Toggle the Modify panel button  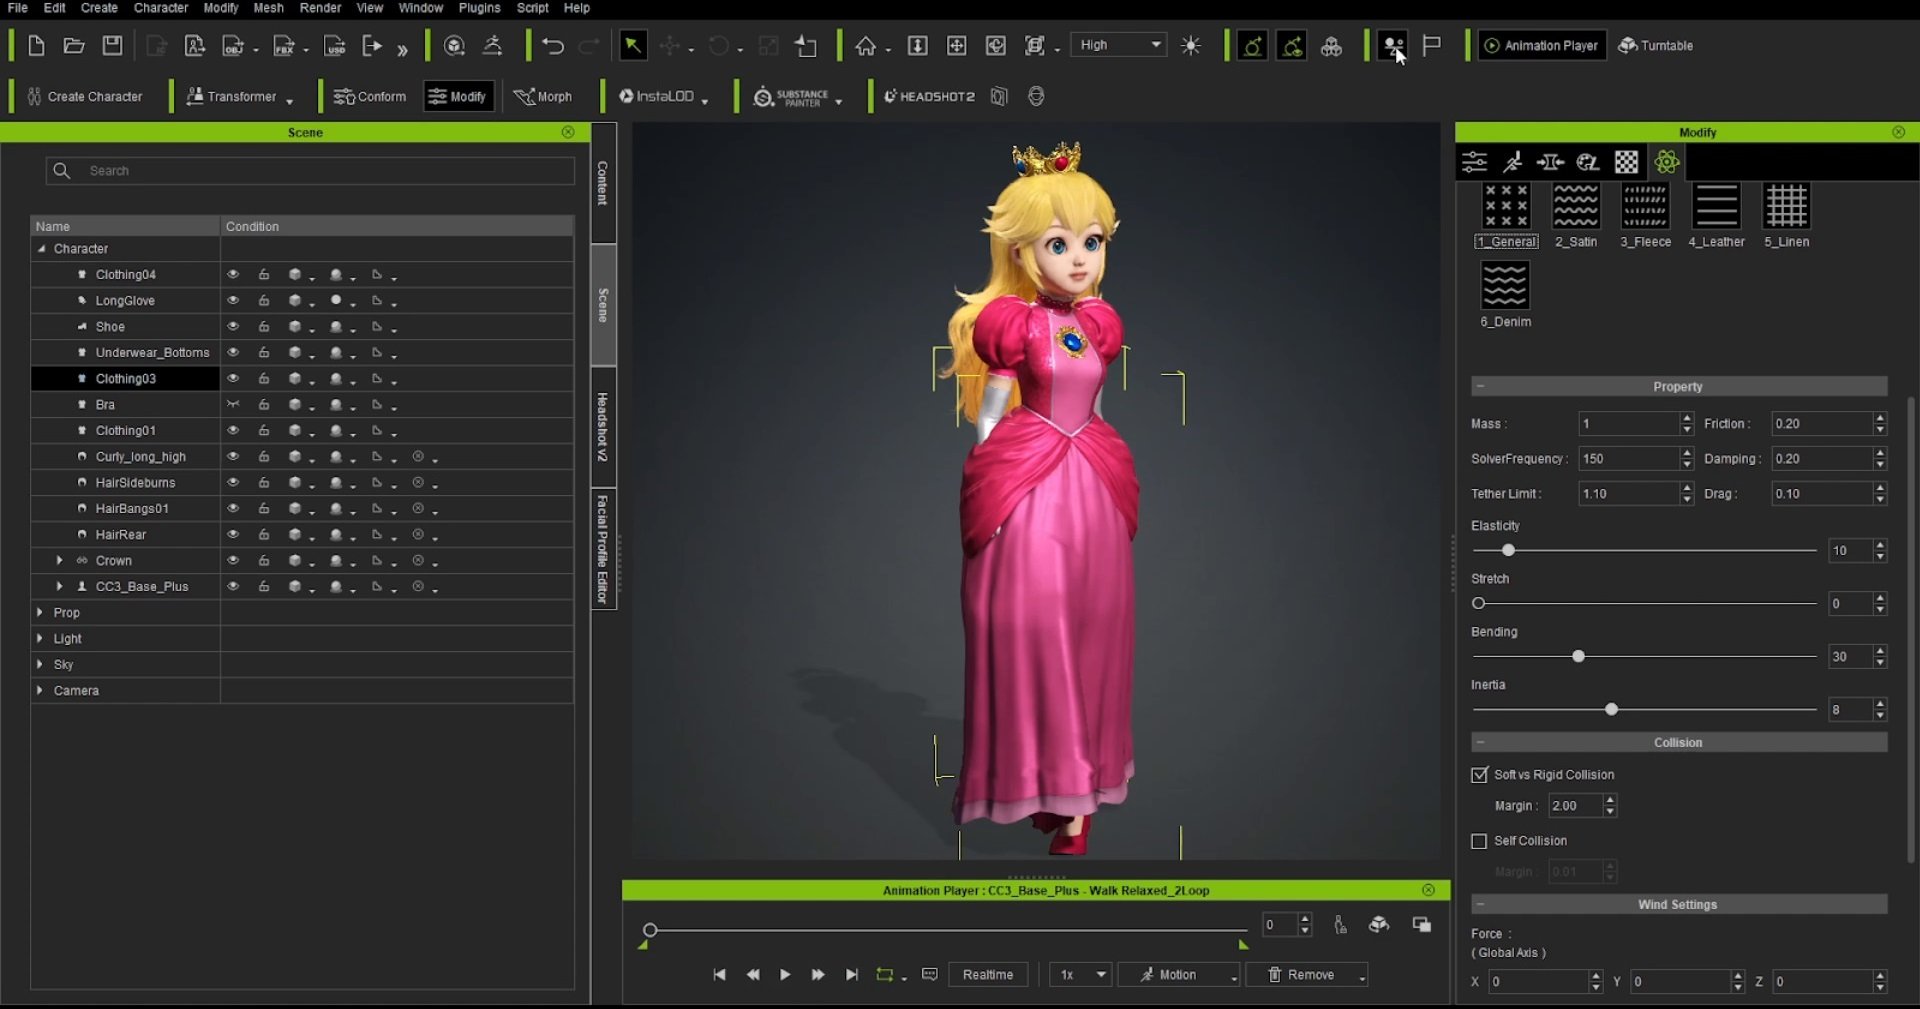click(458, 97)
